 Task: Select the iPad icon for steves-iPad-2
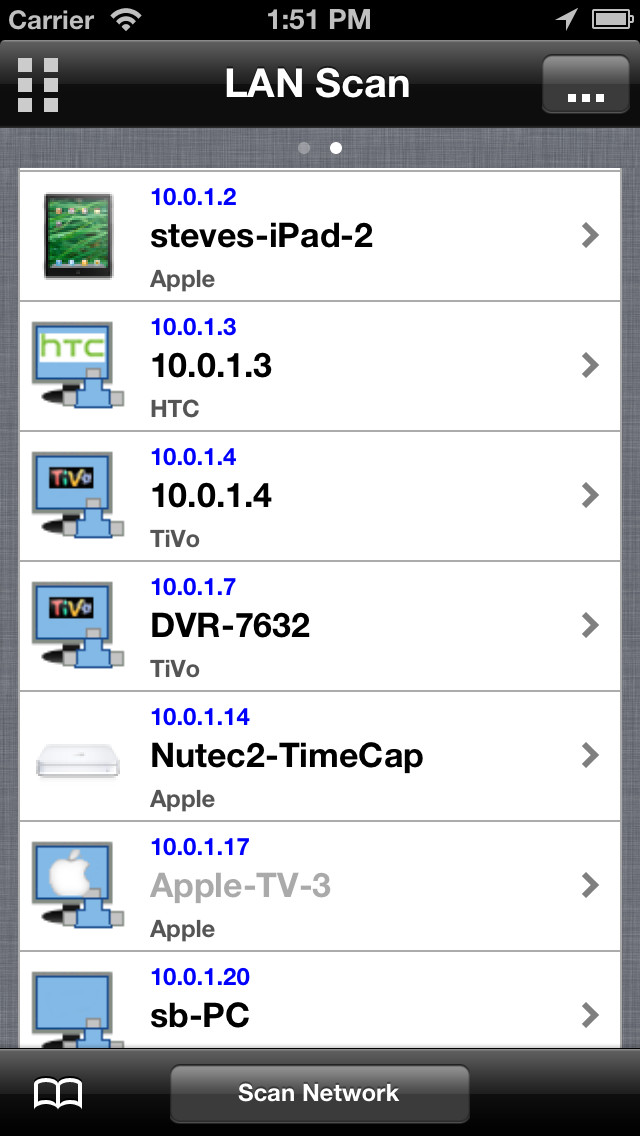click(x=78, y=235)
